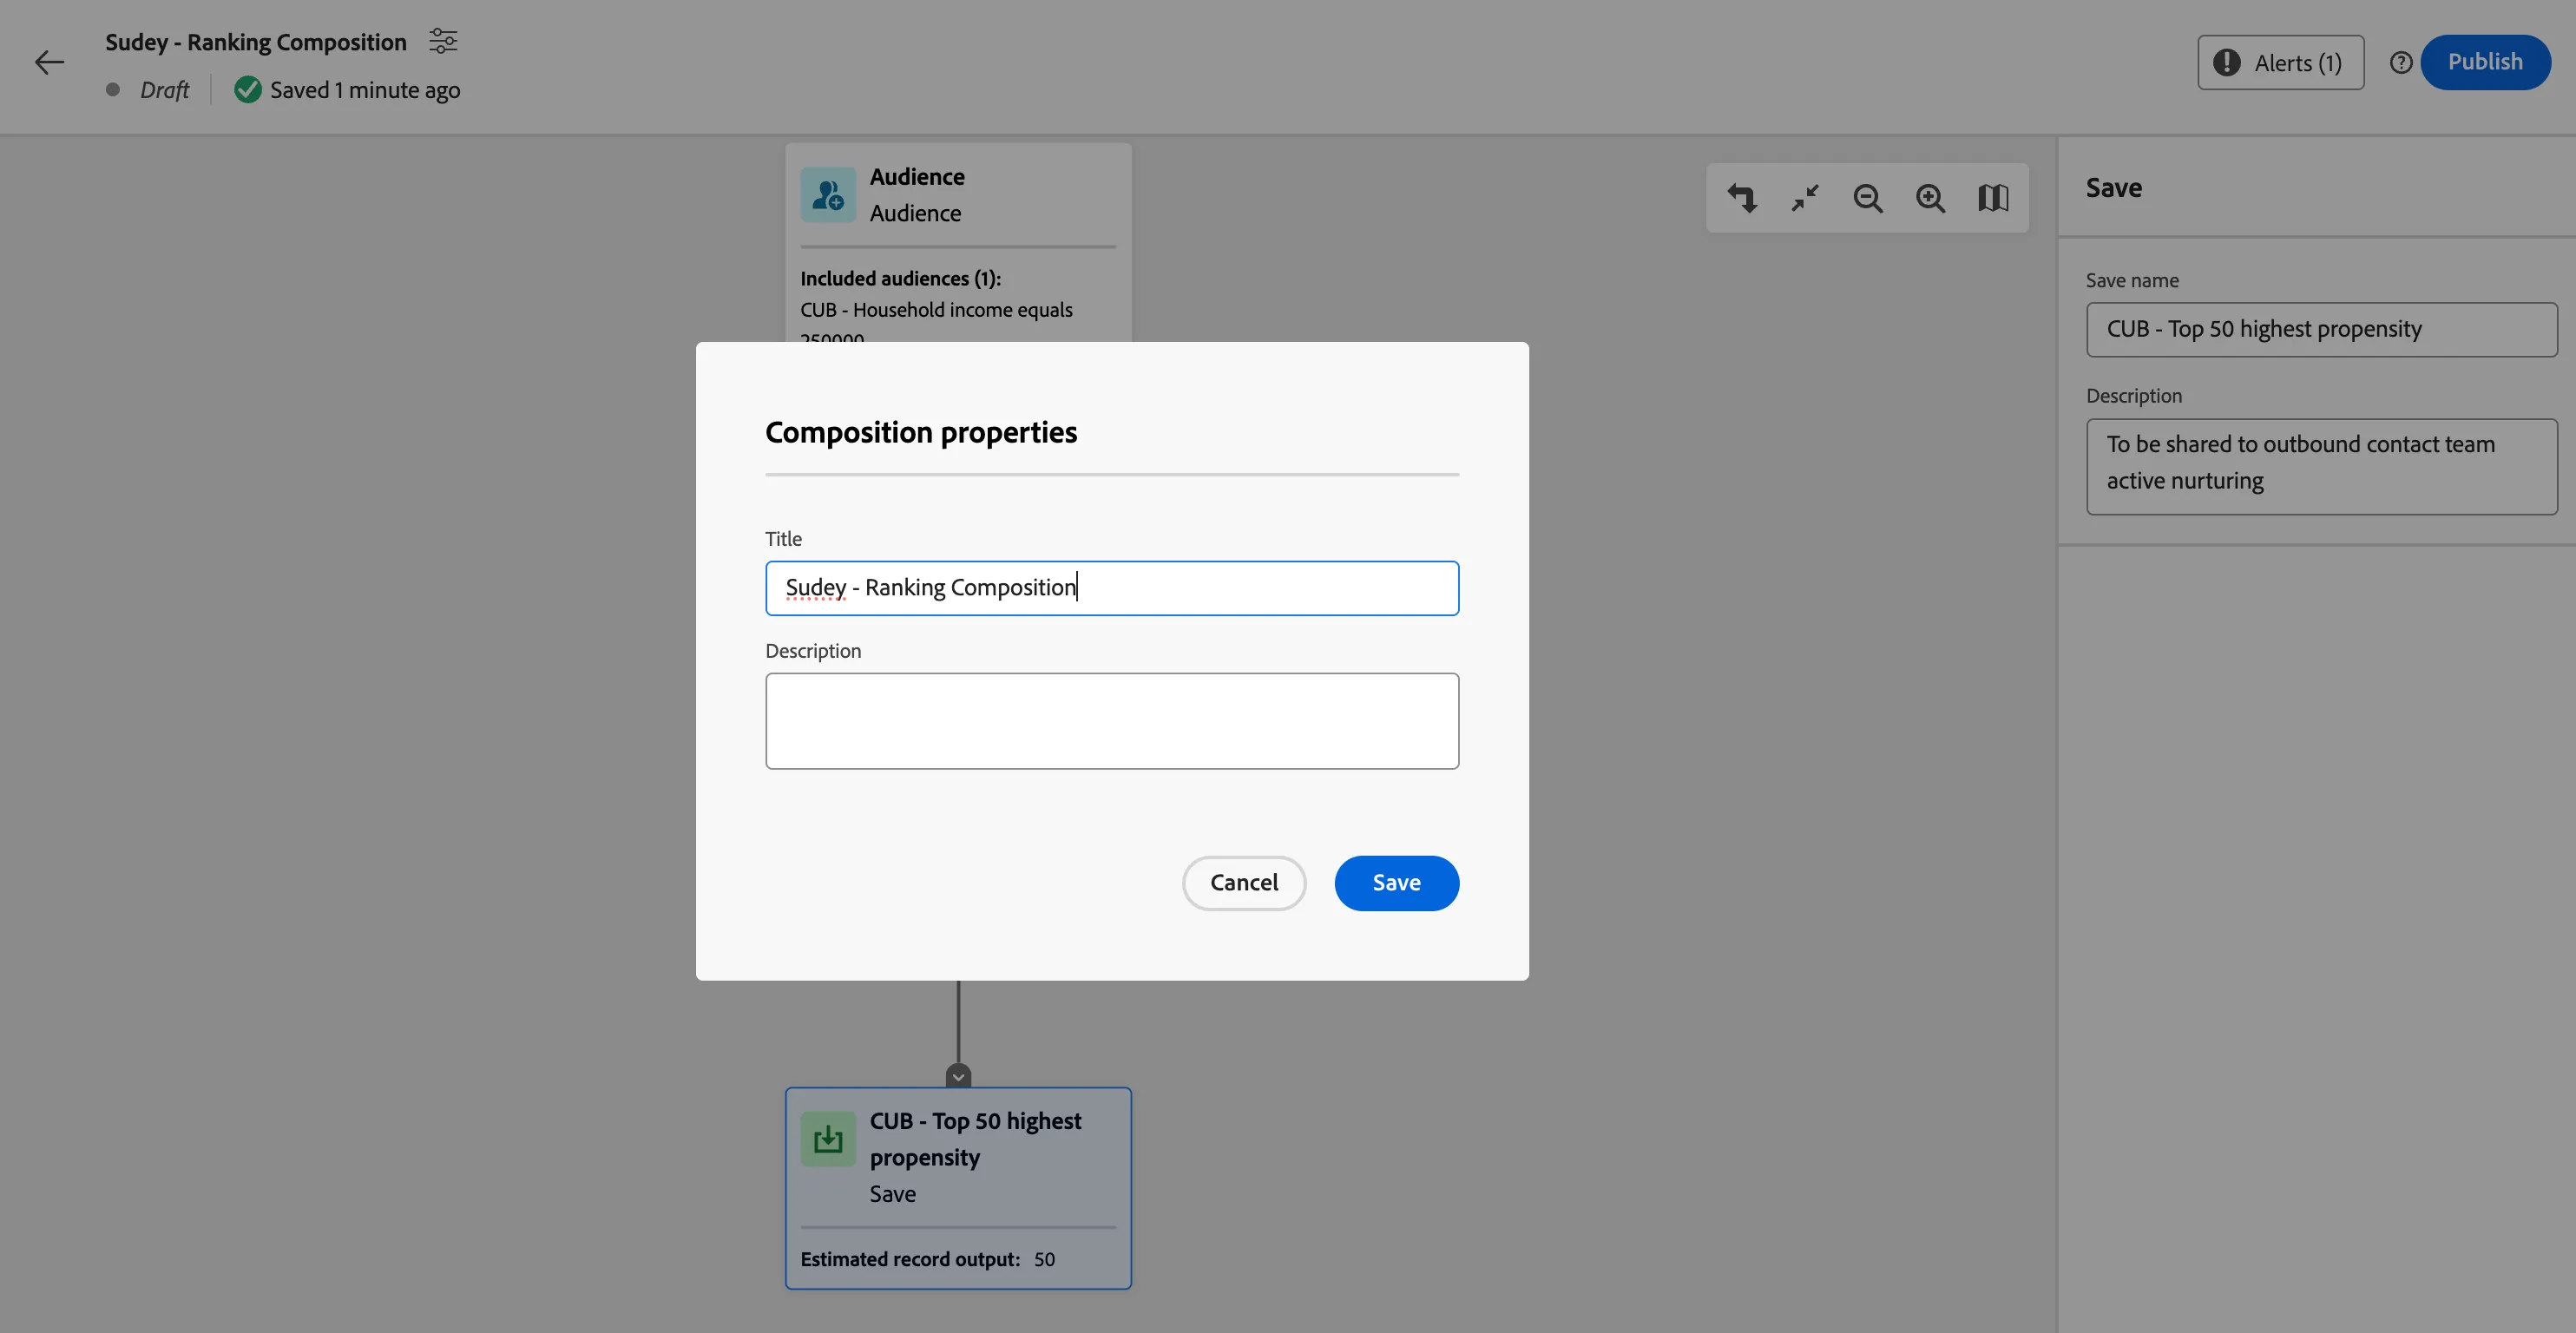The height and width of the screenshot is (1333, 2576).
Task: Click the Draft status label
Action: [164, 90]
